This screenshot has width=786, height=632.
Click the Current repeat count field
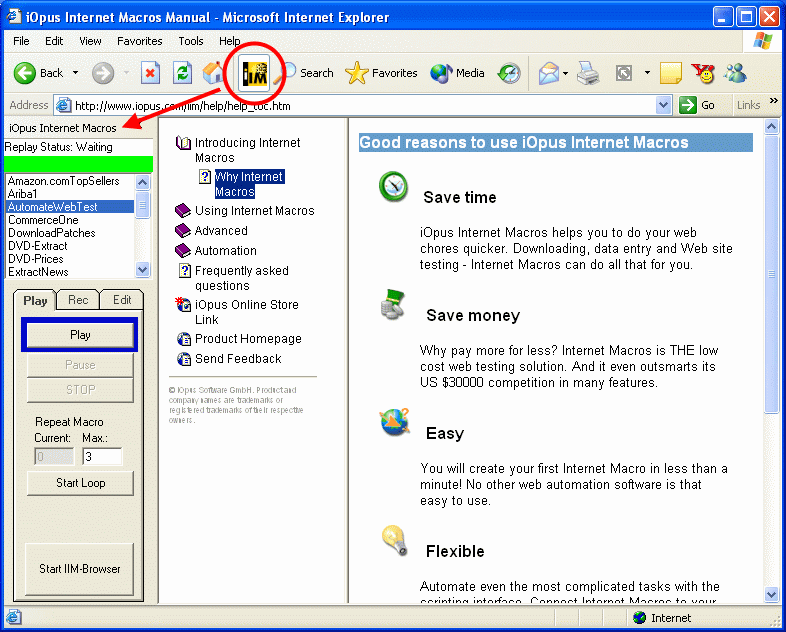point(54,456)
